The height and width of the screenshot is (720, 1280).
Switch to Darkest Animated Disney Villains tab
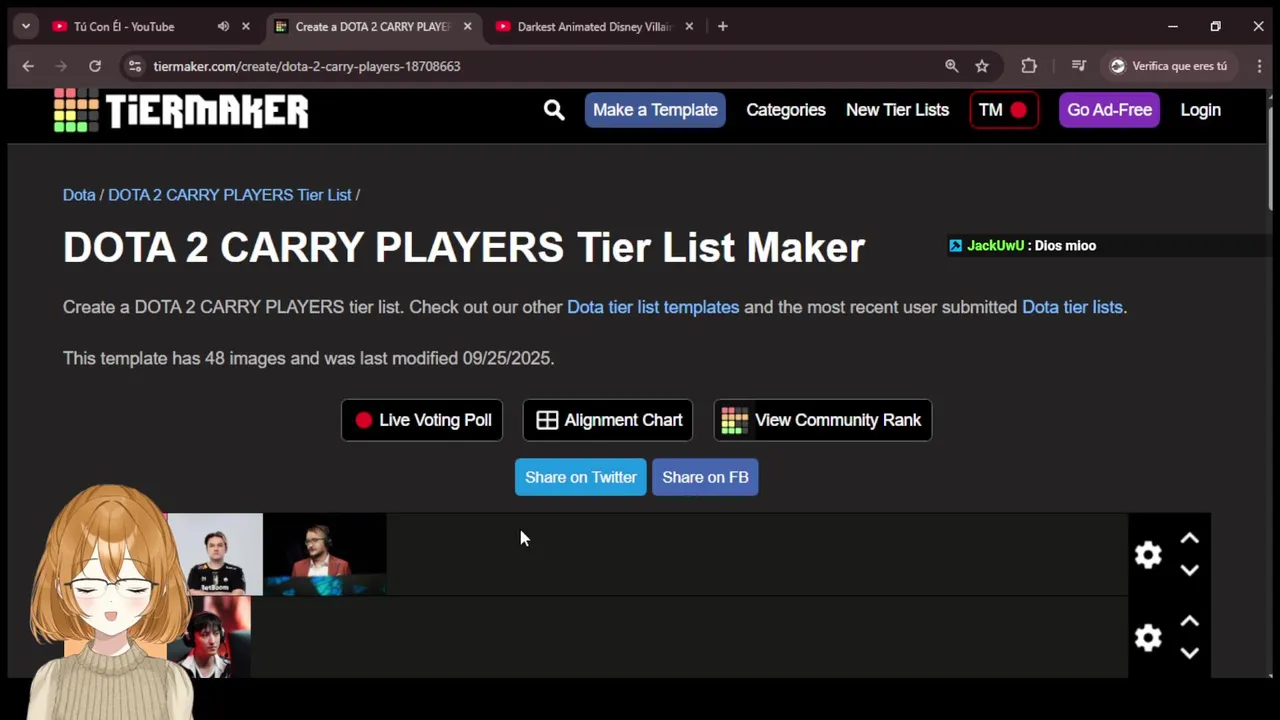(x=594, y=26)
